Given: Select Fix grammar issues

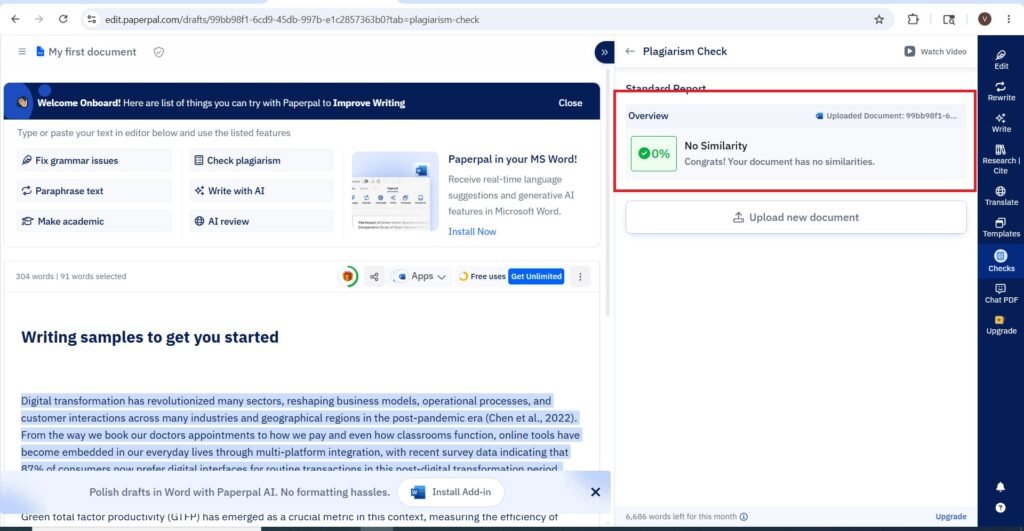Looking at the screenshot, I should pos(94,160).
